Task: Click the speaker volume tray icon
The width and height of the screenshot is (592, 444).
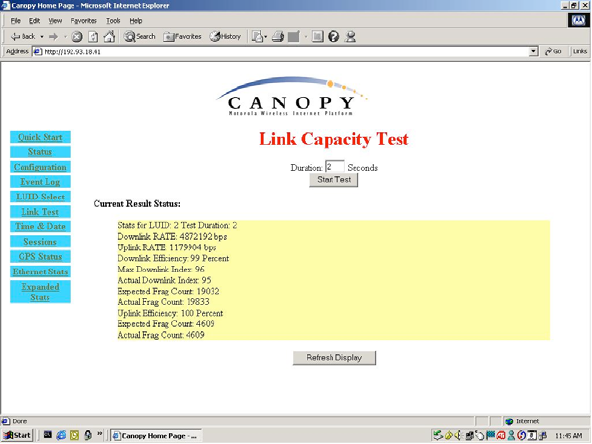Action: (x=458, y=436)
